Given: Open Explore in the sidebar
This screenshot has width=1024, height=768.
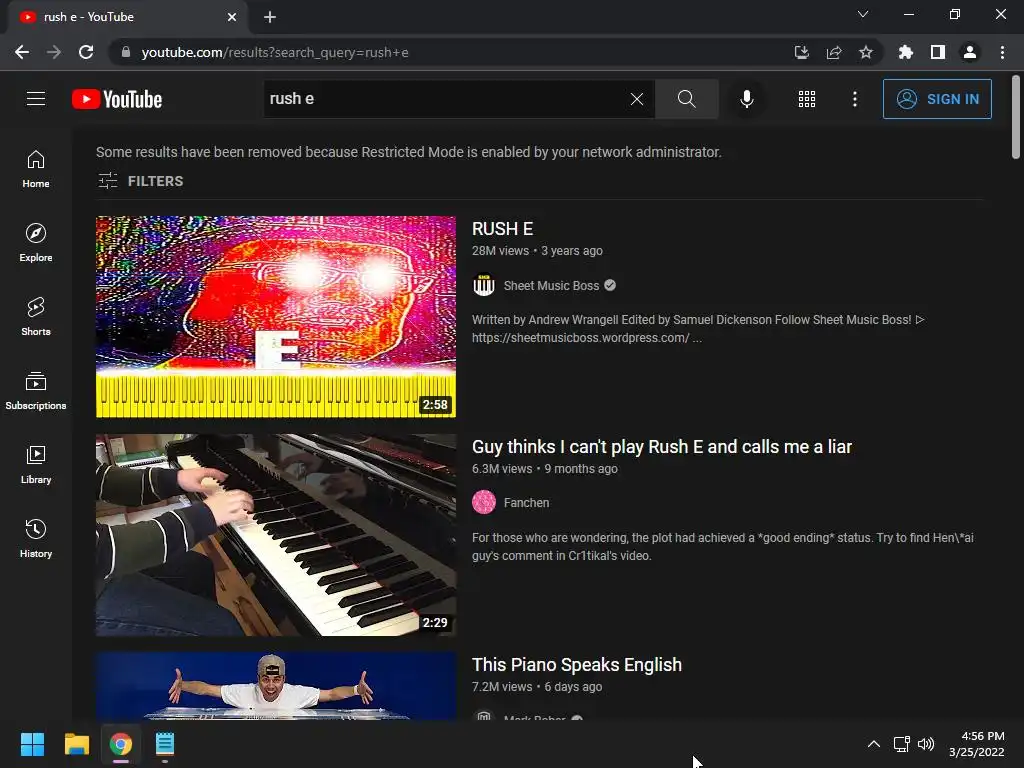Looking at the screenshot, I should tap(36, 243).
